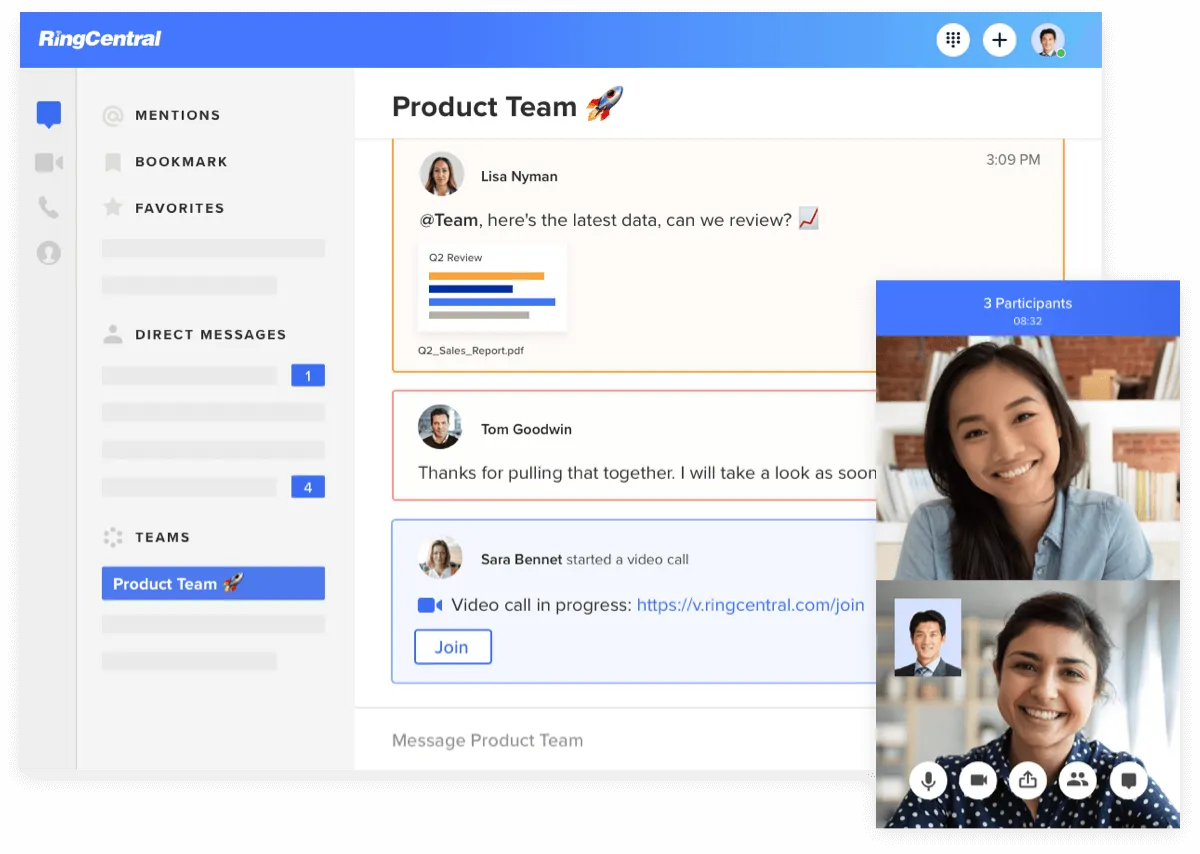This screenshot has width=1200, height=854.
Task: Open chat in video call controls
Action: (1128, 780)
